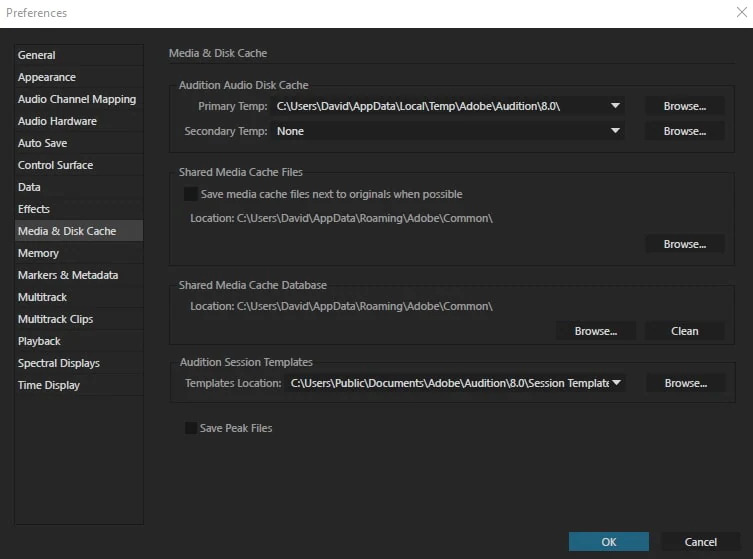
Task: Click the Audition Audio Disk Cache heading
Action: [x=243, y=85]
